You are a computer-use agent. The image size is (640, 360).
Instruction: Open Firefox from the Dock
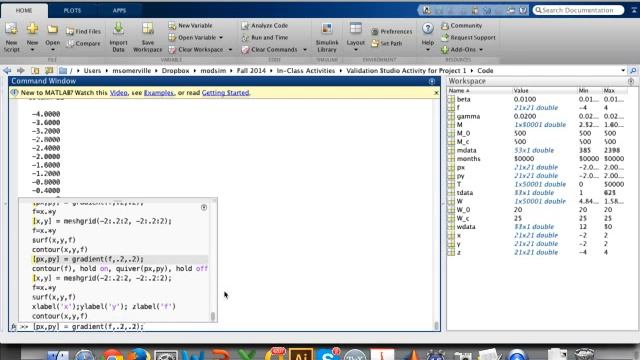pyautogui.click(x=139, y=354)
